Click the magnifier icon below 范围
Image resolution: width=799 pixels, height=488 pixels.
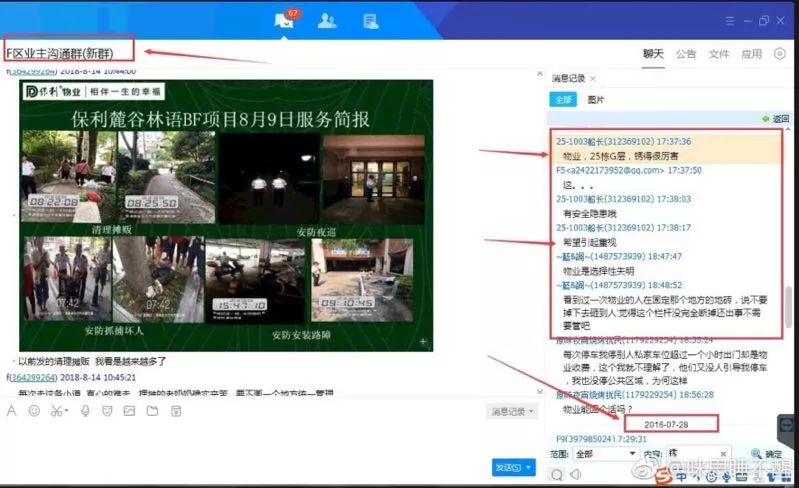tap(557, 475)
